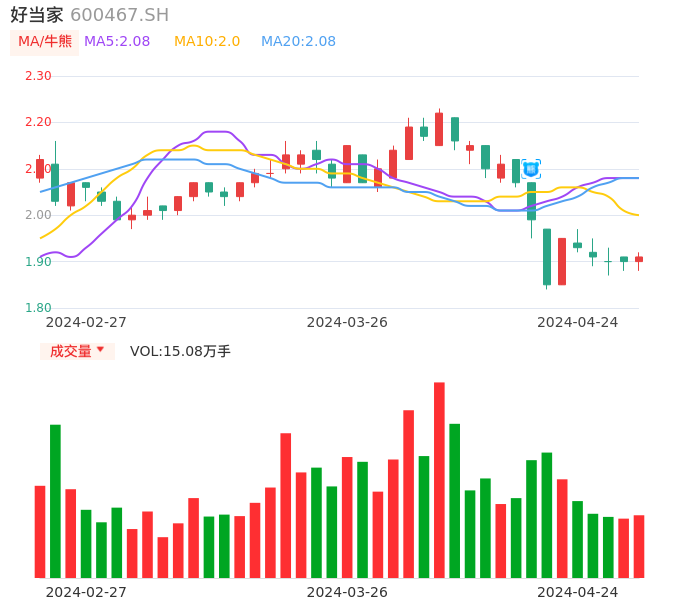Click the 2024-04-24 date label under volume chart
The image size is (686, 606).
click(x=578, y=592)
